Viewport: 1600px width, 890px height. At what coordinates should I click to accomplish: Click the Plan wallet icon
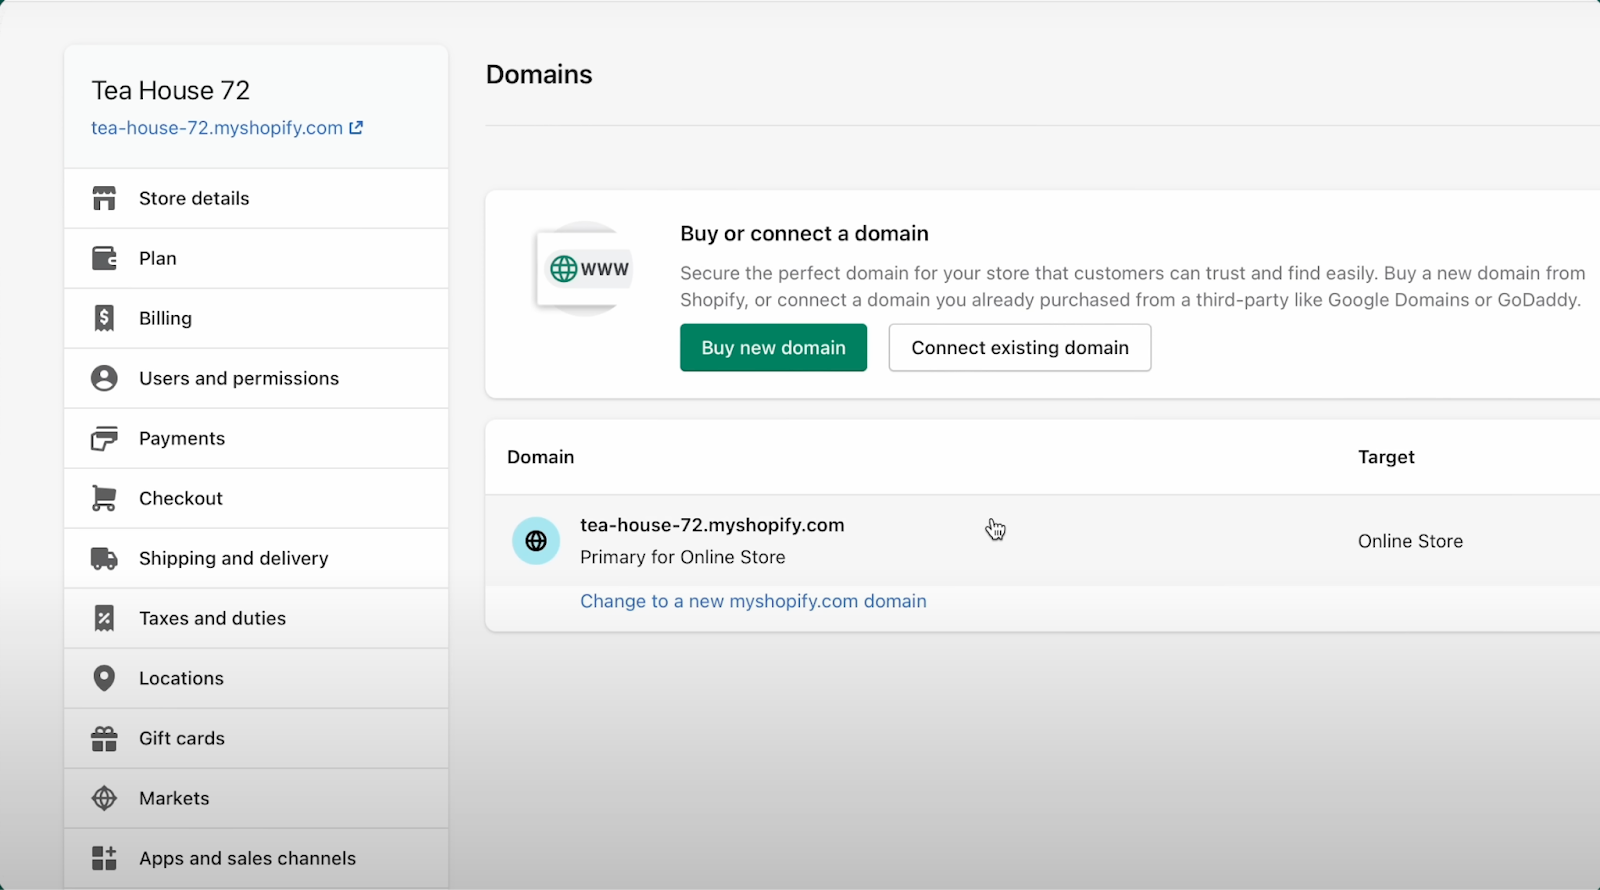coord(104,258)
